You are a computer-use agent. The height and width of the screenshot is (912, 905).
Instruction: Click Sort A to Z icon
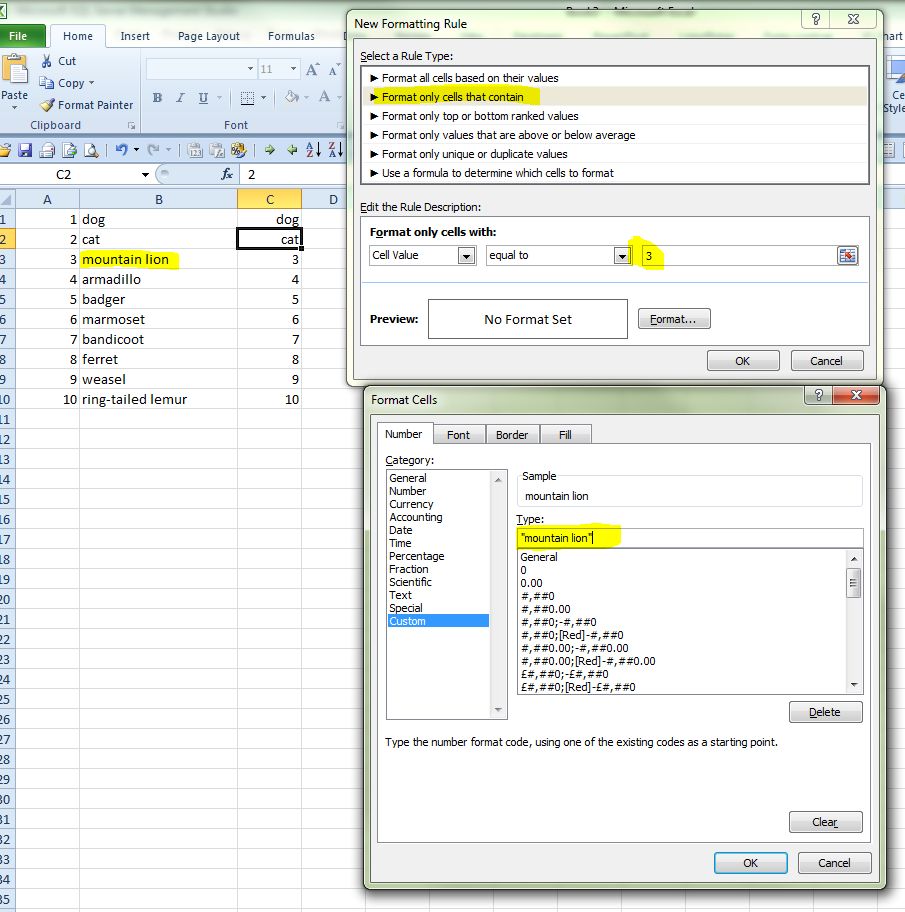tap(313, 150)
